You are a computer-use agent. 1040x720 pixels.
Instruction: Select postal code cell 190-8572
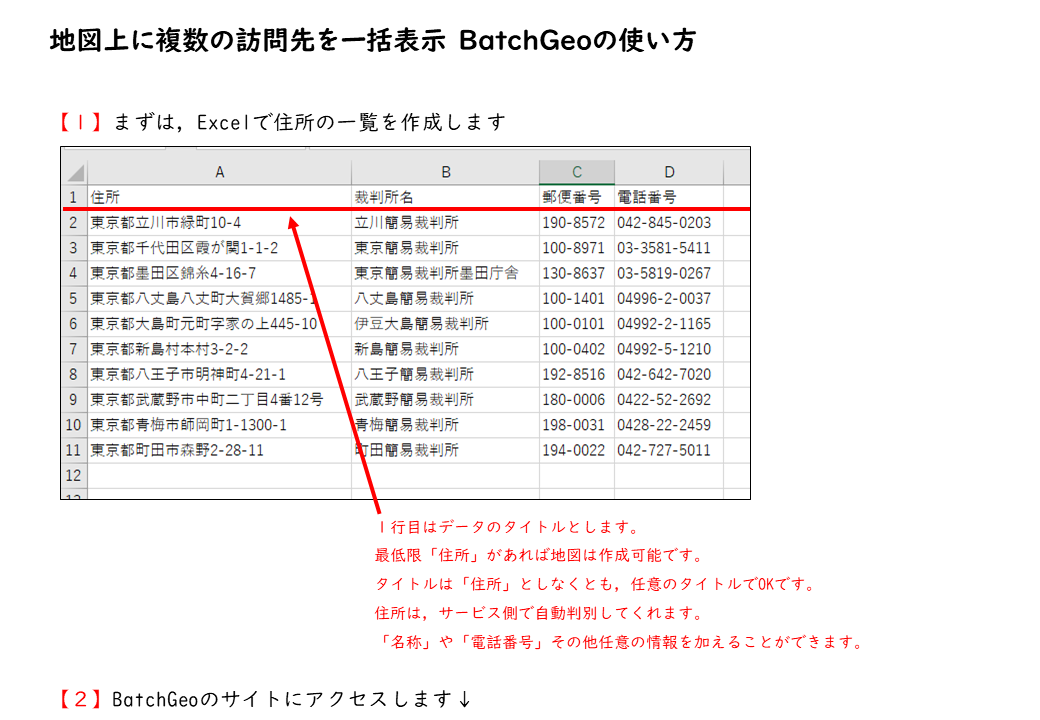point(577,223)
